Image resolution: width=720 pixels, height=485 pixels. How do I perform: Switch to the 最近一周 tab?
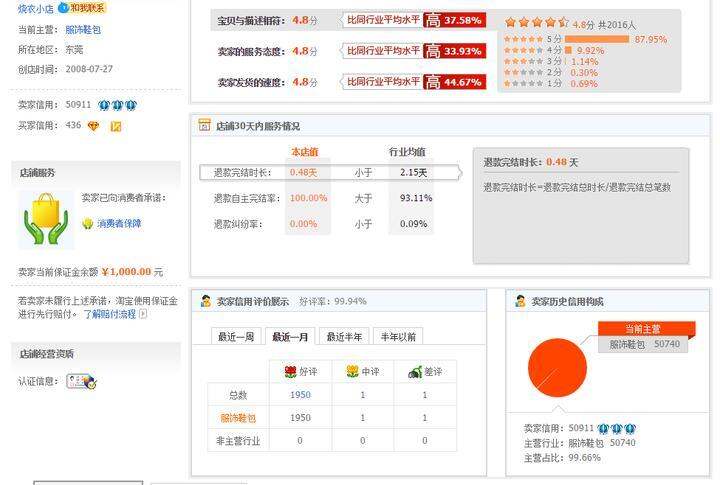pos(236,337)
